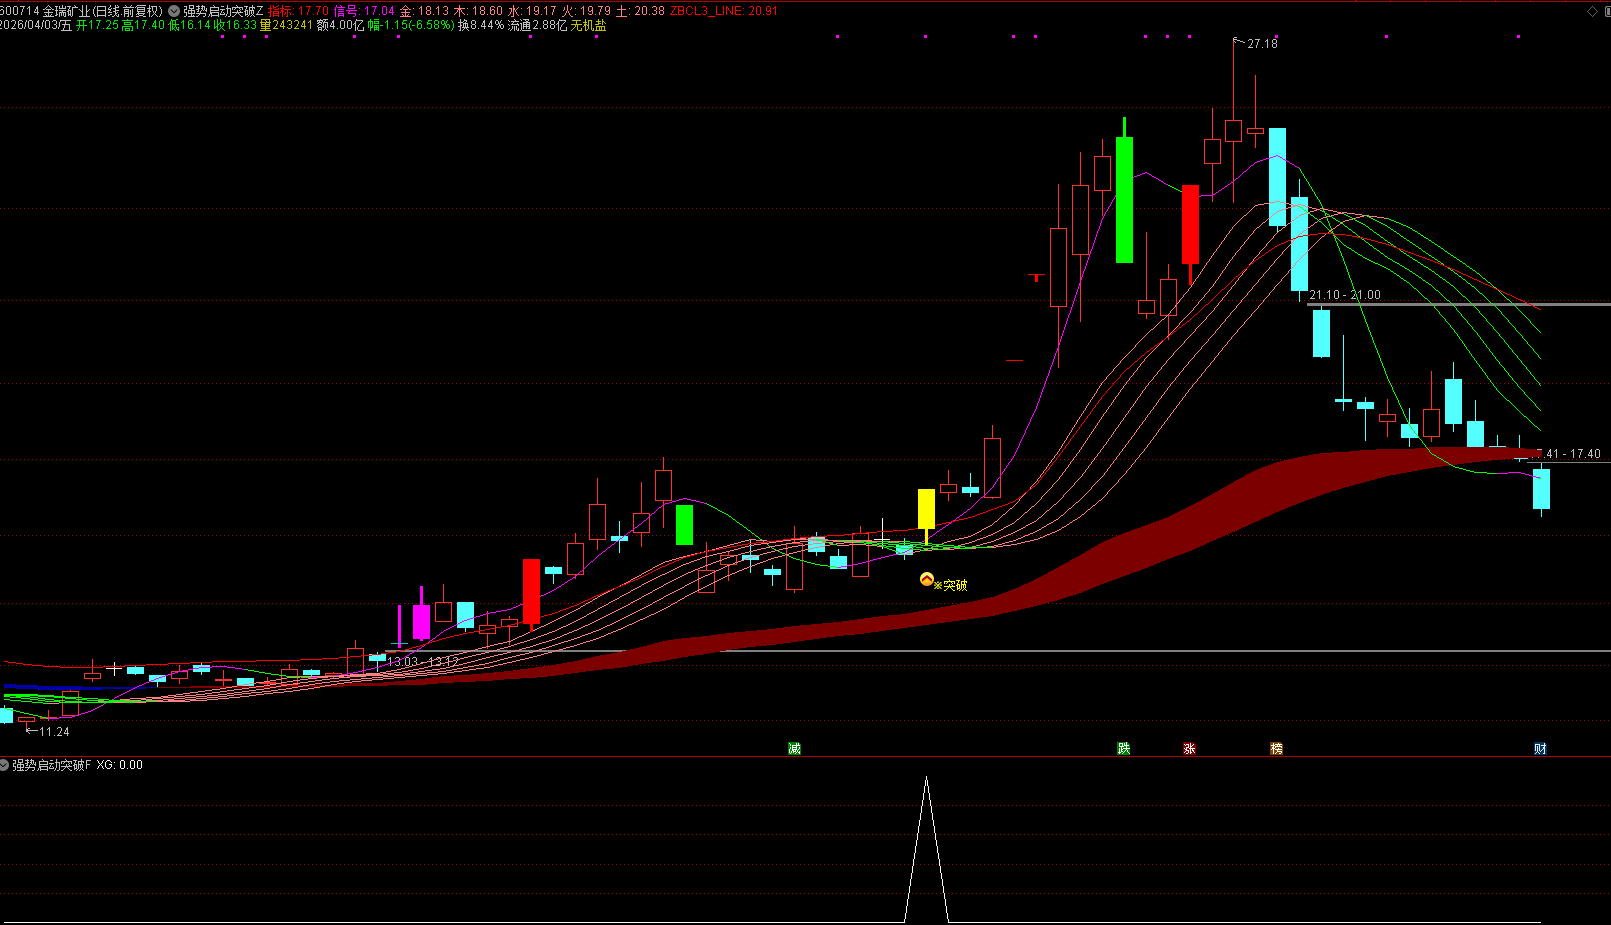This screenshot has width=1611, height=925.
Task: Click the orange 突破 breakout signal icon
Action: pos(927,579)
